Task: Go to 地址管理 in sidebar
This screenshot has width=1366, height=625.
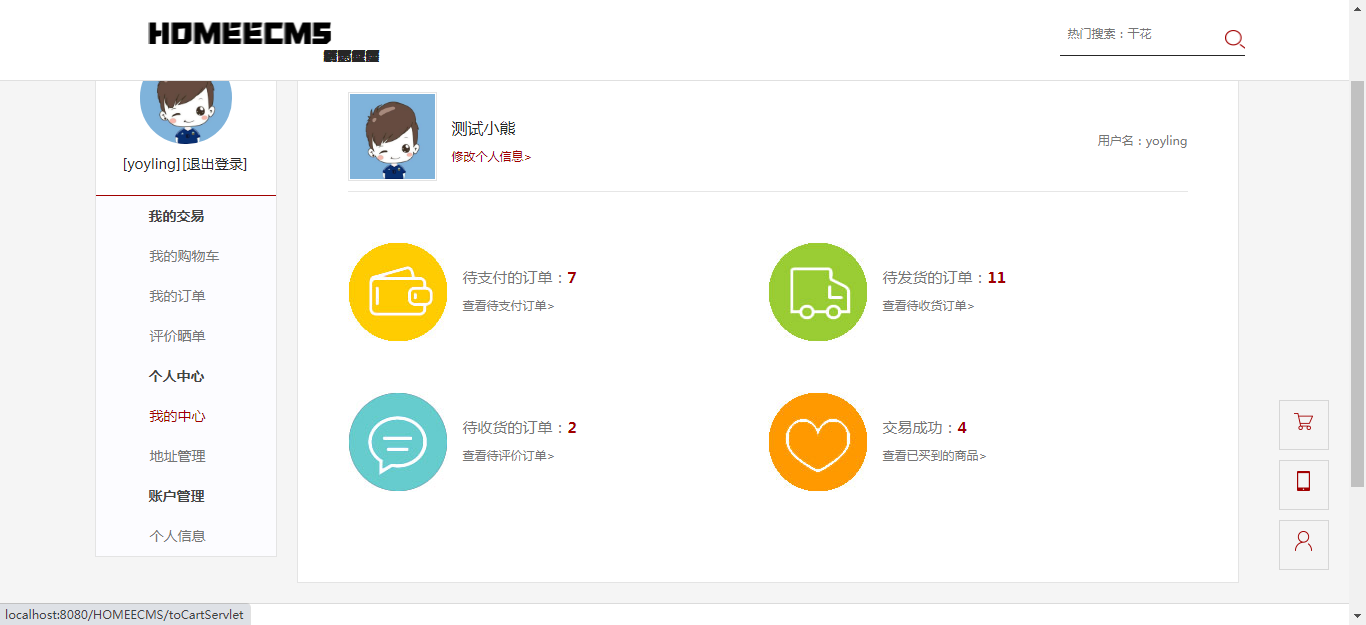Action: [x=177, y=456]
